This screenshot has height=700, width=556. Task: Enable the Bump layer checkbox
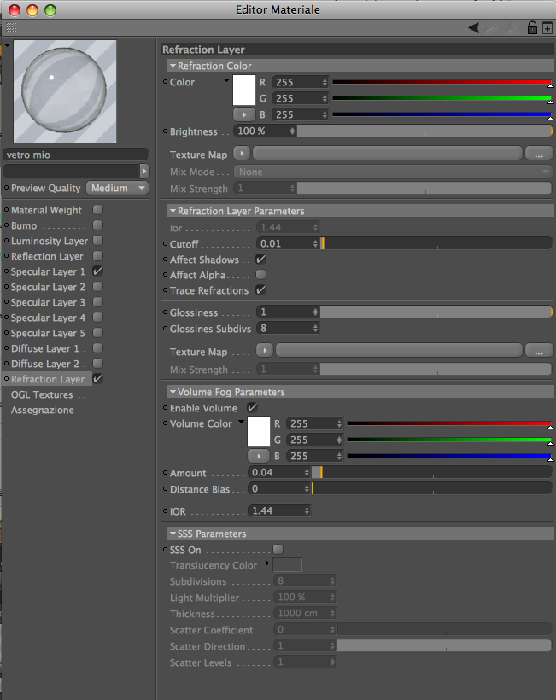pyautogui.click(x=97, y=225)
